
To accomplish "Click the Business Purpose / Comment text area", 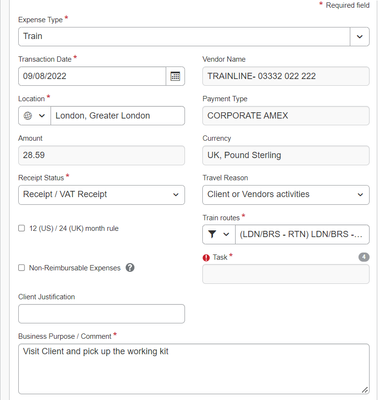I will (194, 369).
